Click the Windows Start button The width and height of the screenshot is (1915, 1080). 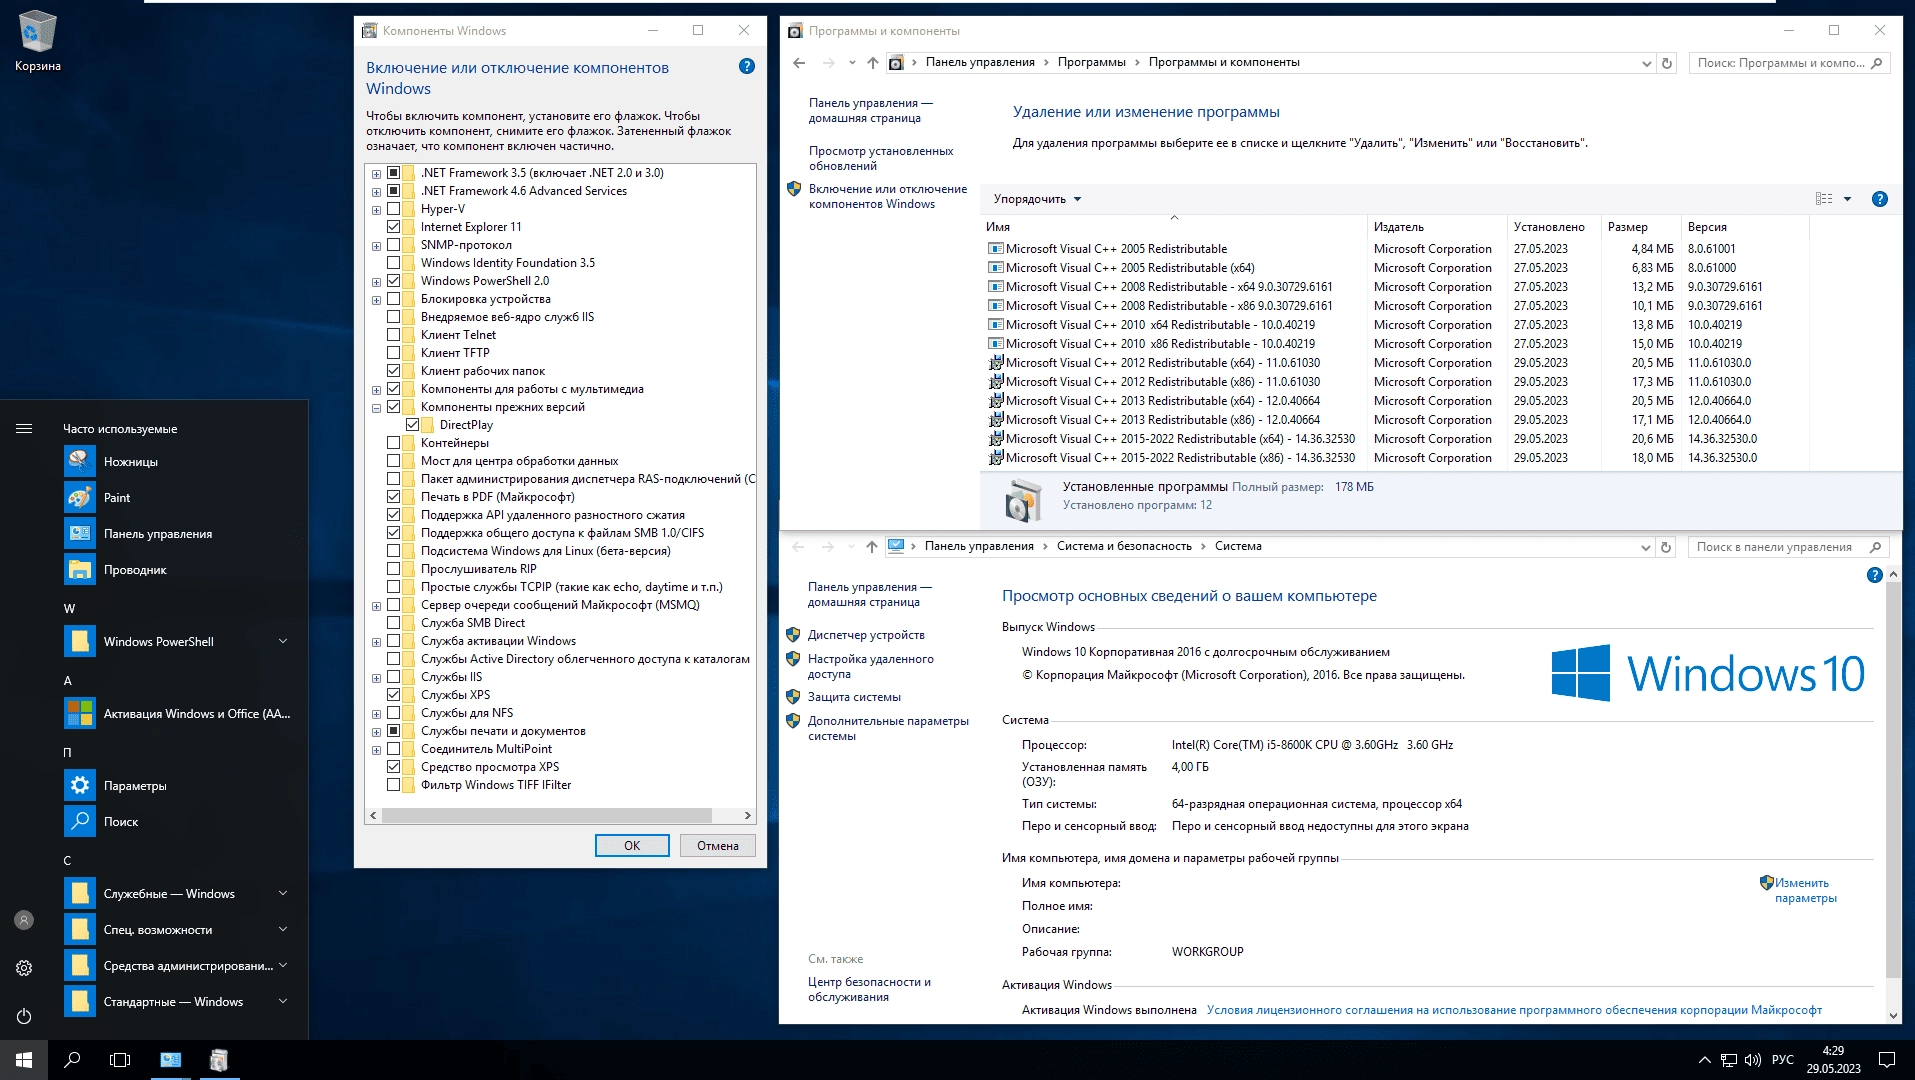click(x=24, y=1060)
